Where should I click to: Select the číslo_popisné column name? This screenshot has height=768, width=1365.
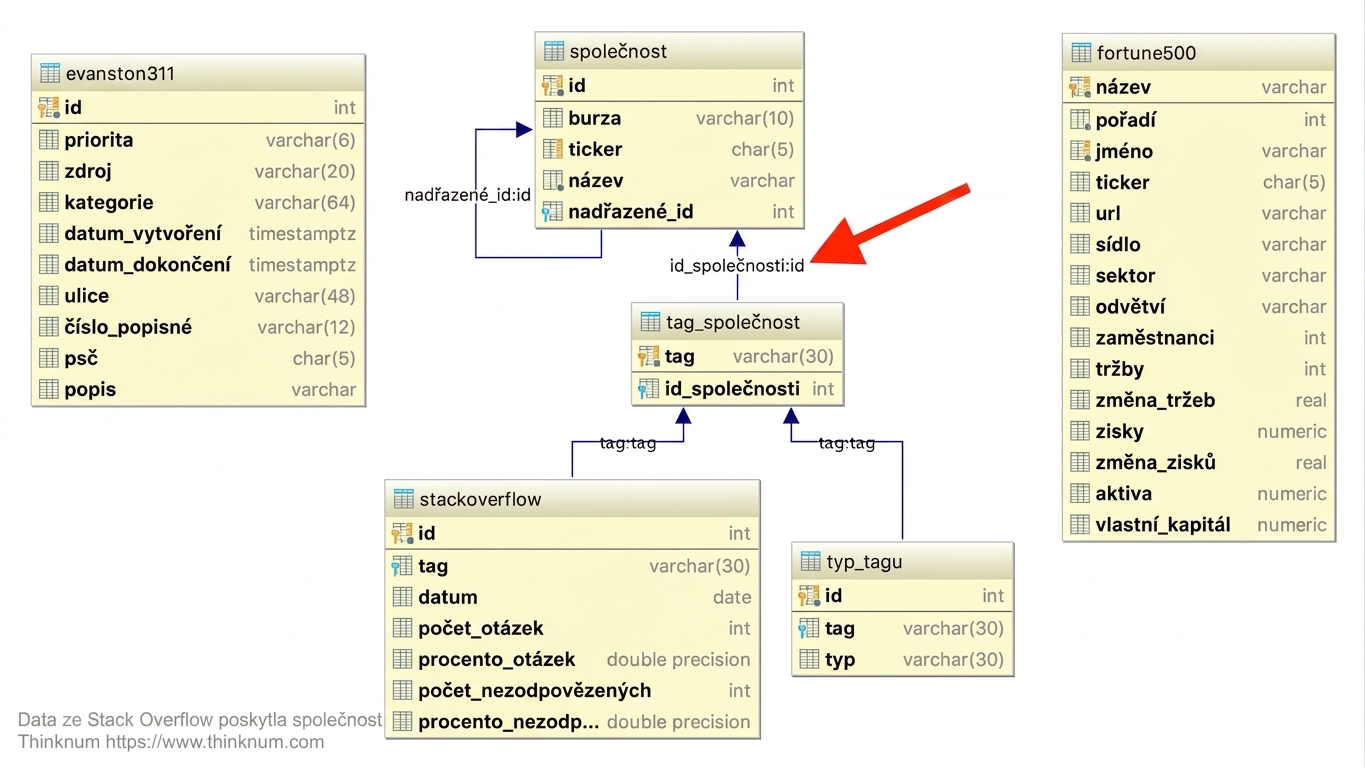128,327
